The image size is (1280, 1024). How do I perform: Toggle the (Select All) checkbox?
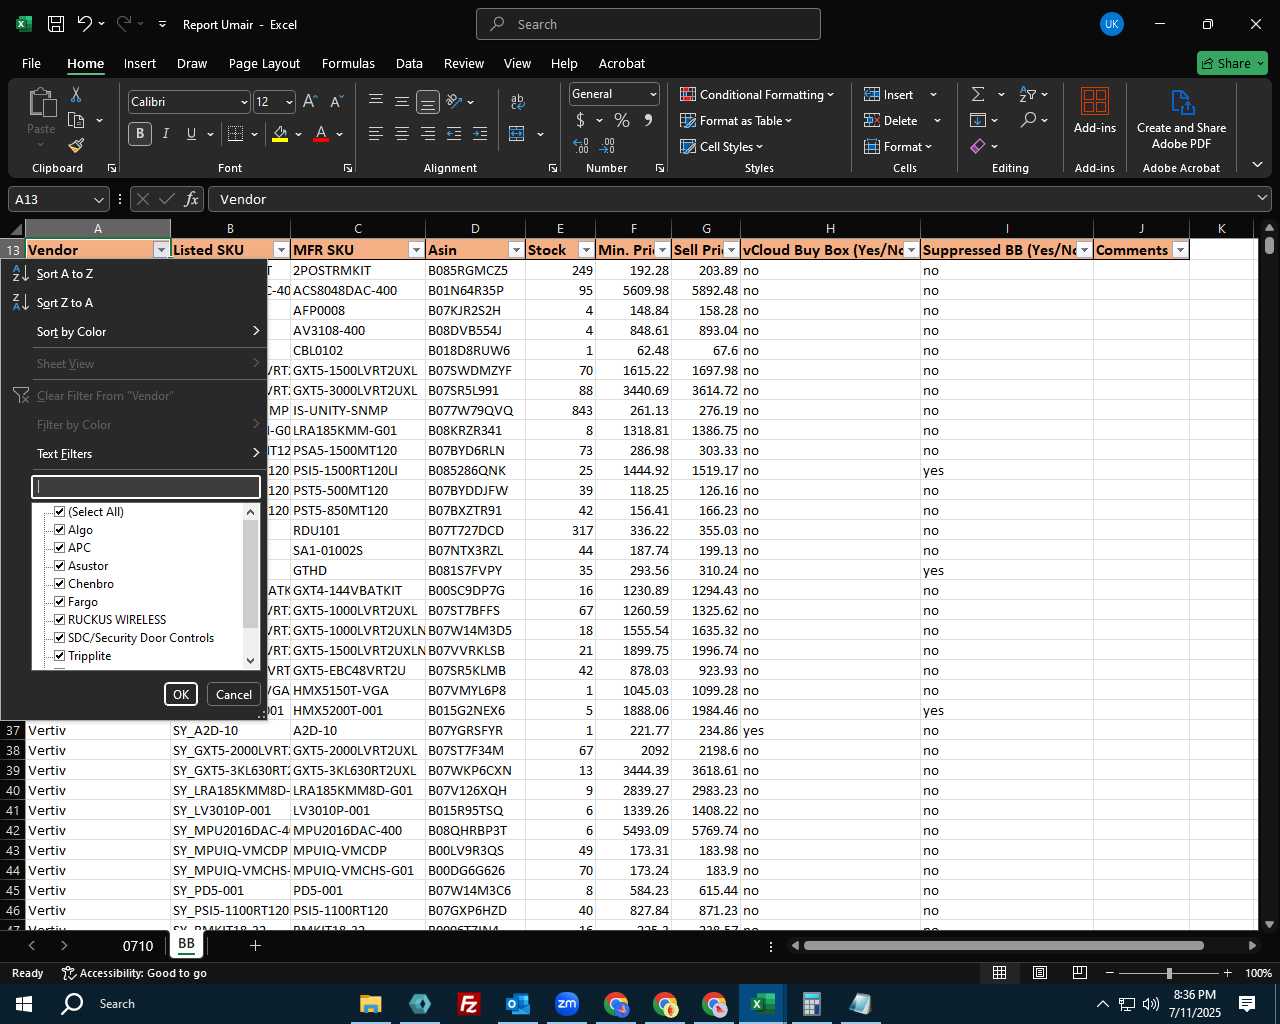[x=59, y=512]
